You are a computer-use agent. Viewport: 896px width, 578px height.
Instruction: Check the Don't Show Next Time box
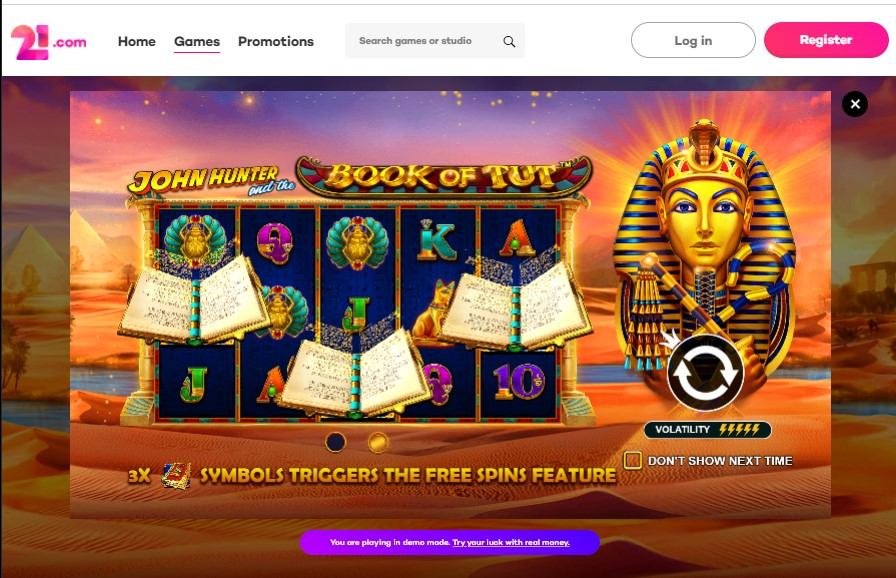[633, 460]
